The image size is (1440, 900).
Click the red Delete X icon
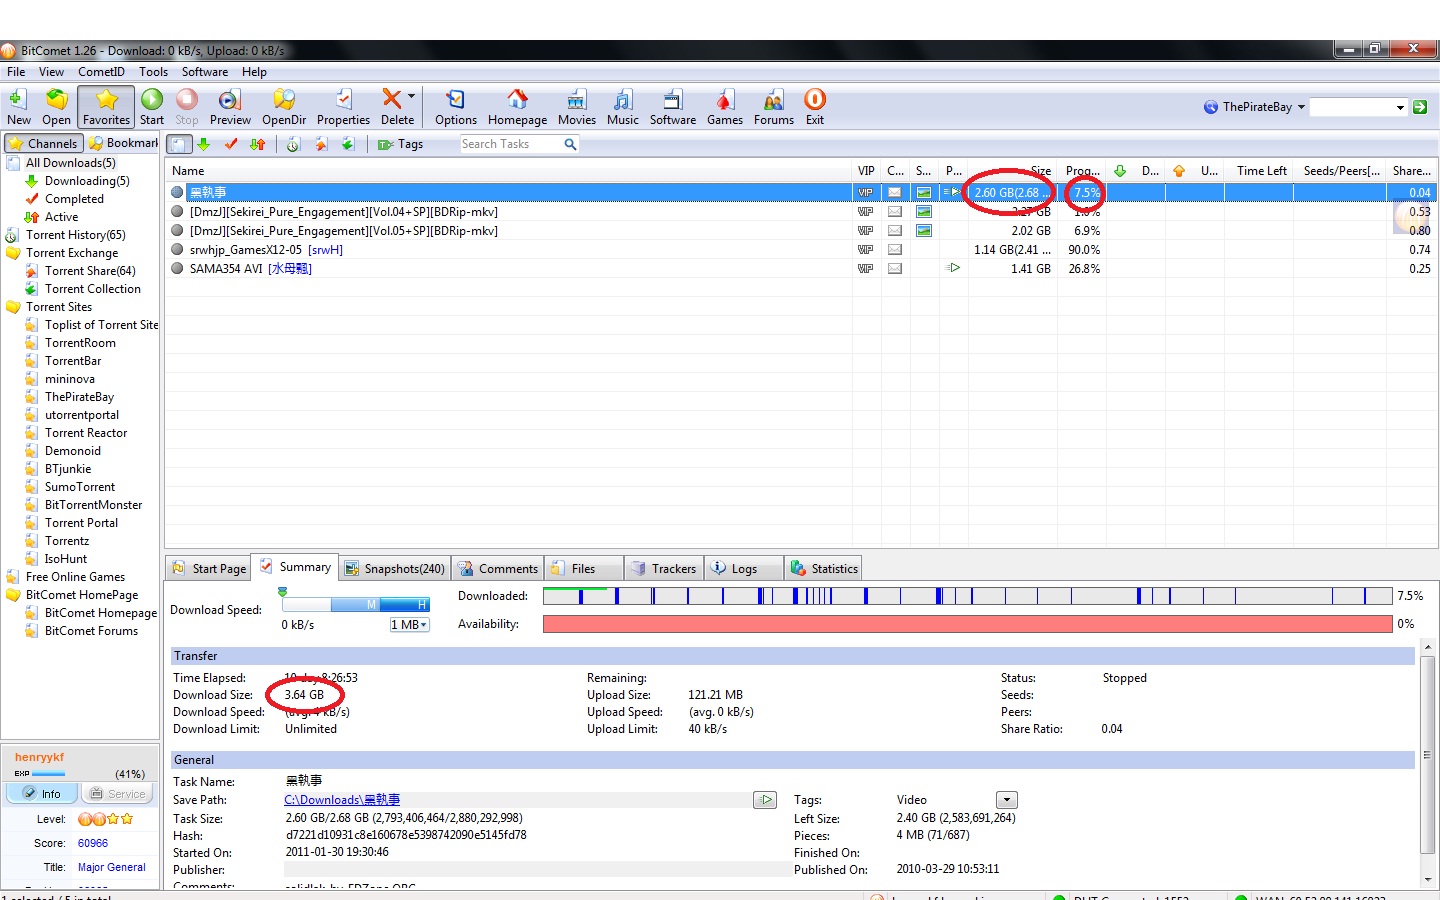pyautogui.click(x=391, y=98)
